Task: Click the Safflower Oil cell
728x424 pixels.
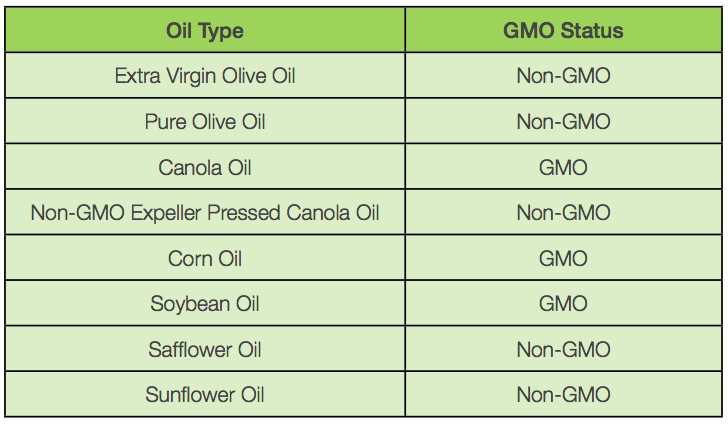Action: point(205,350)
